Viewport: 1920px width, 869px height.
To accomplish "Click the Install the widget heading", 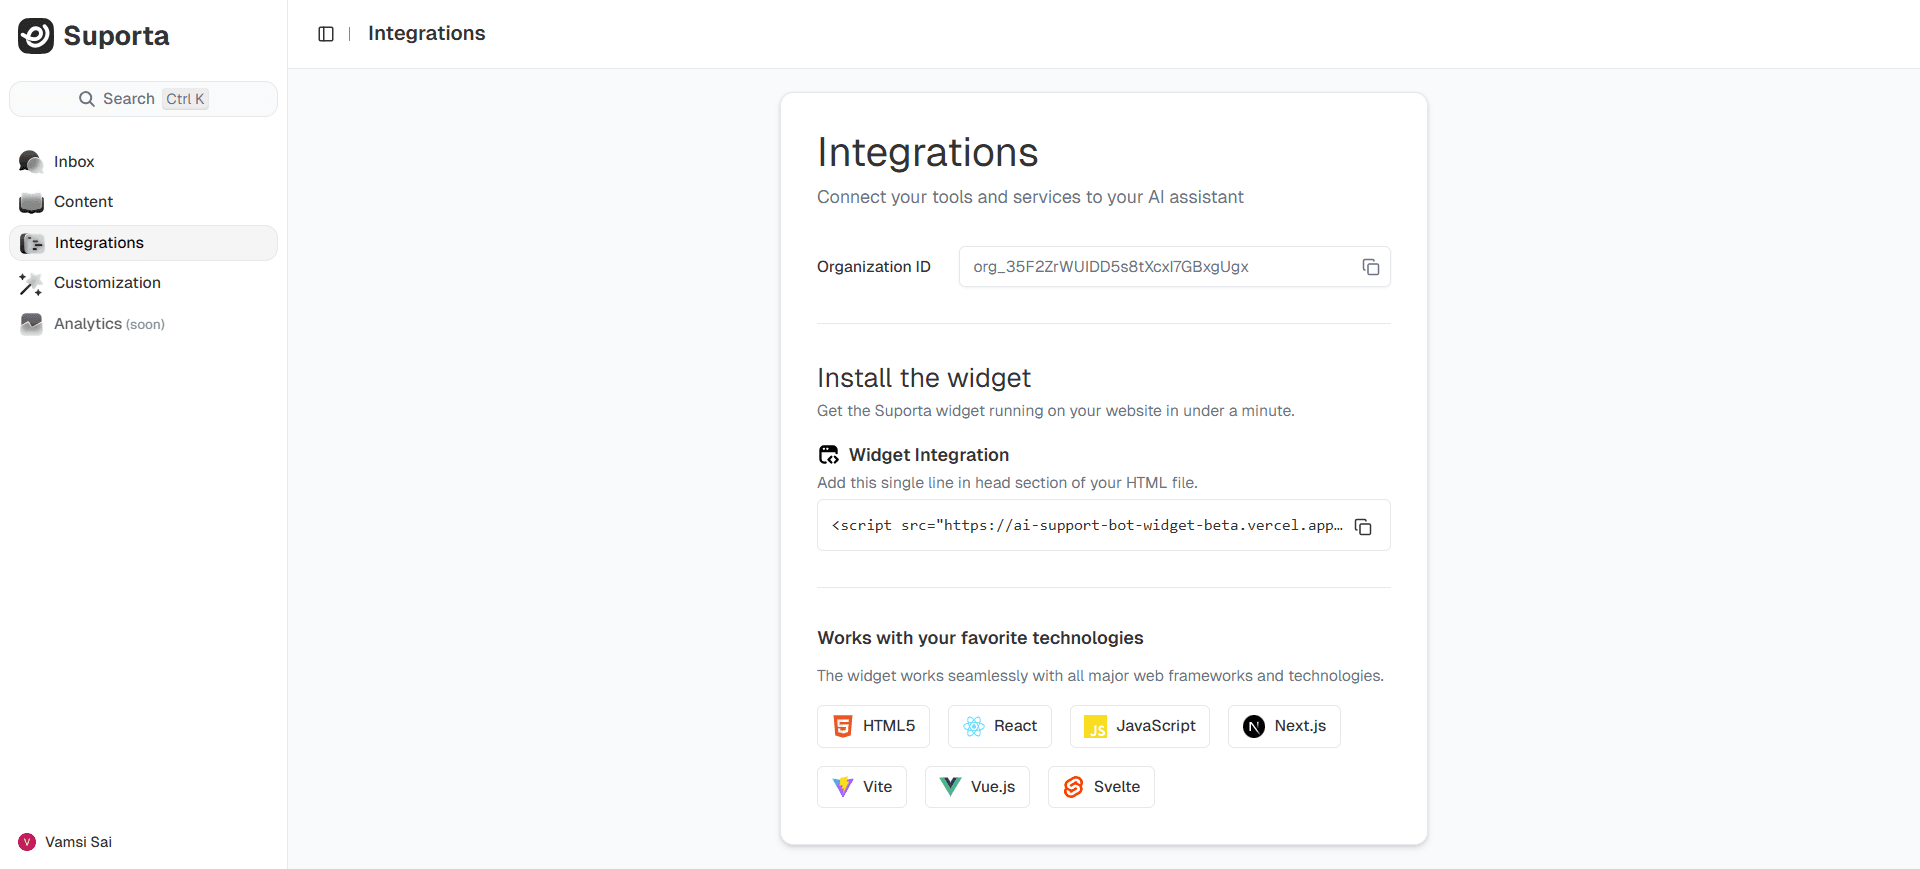I will tap(923, 378).
